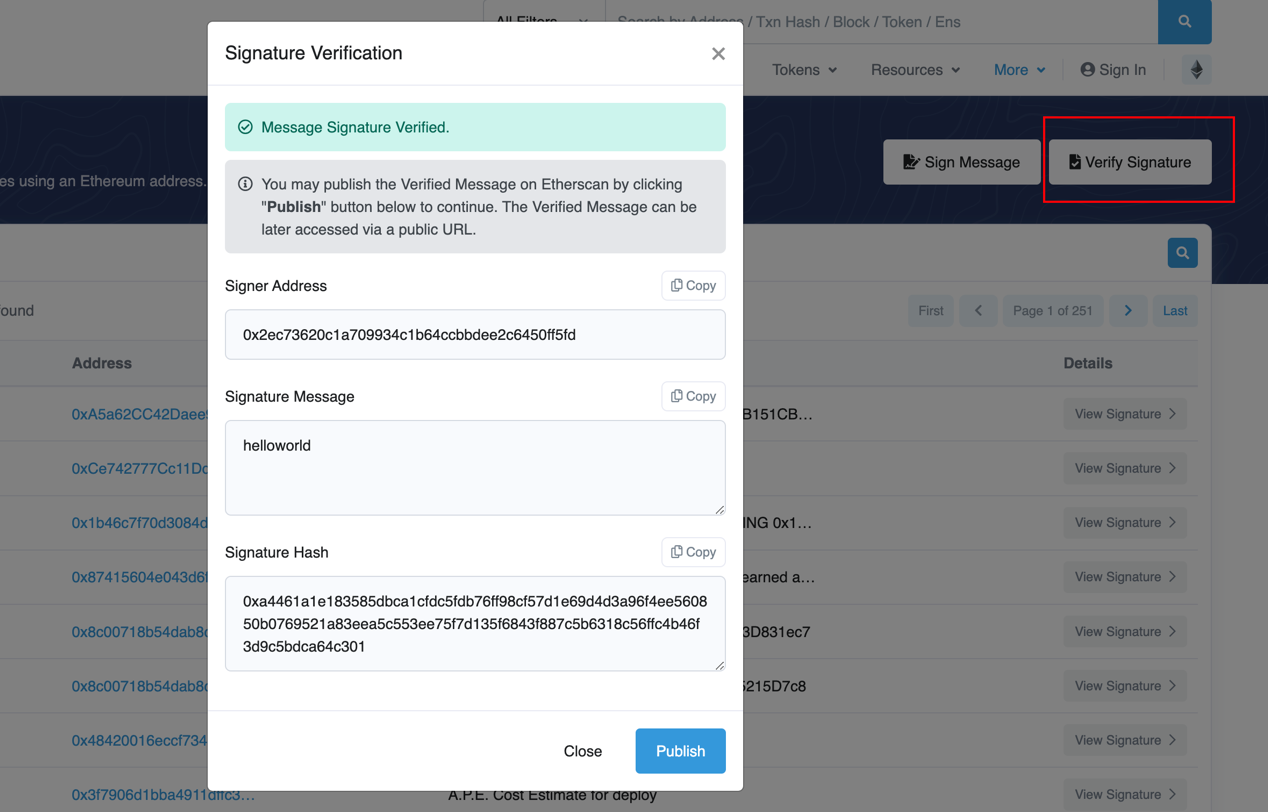Copy the Signer Address
Screen dimensions: 1268x812
click(x=693, y=286)
